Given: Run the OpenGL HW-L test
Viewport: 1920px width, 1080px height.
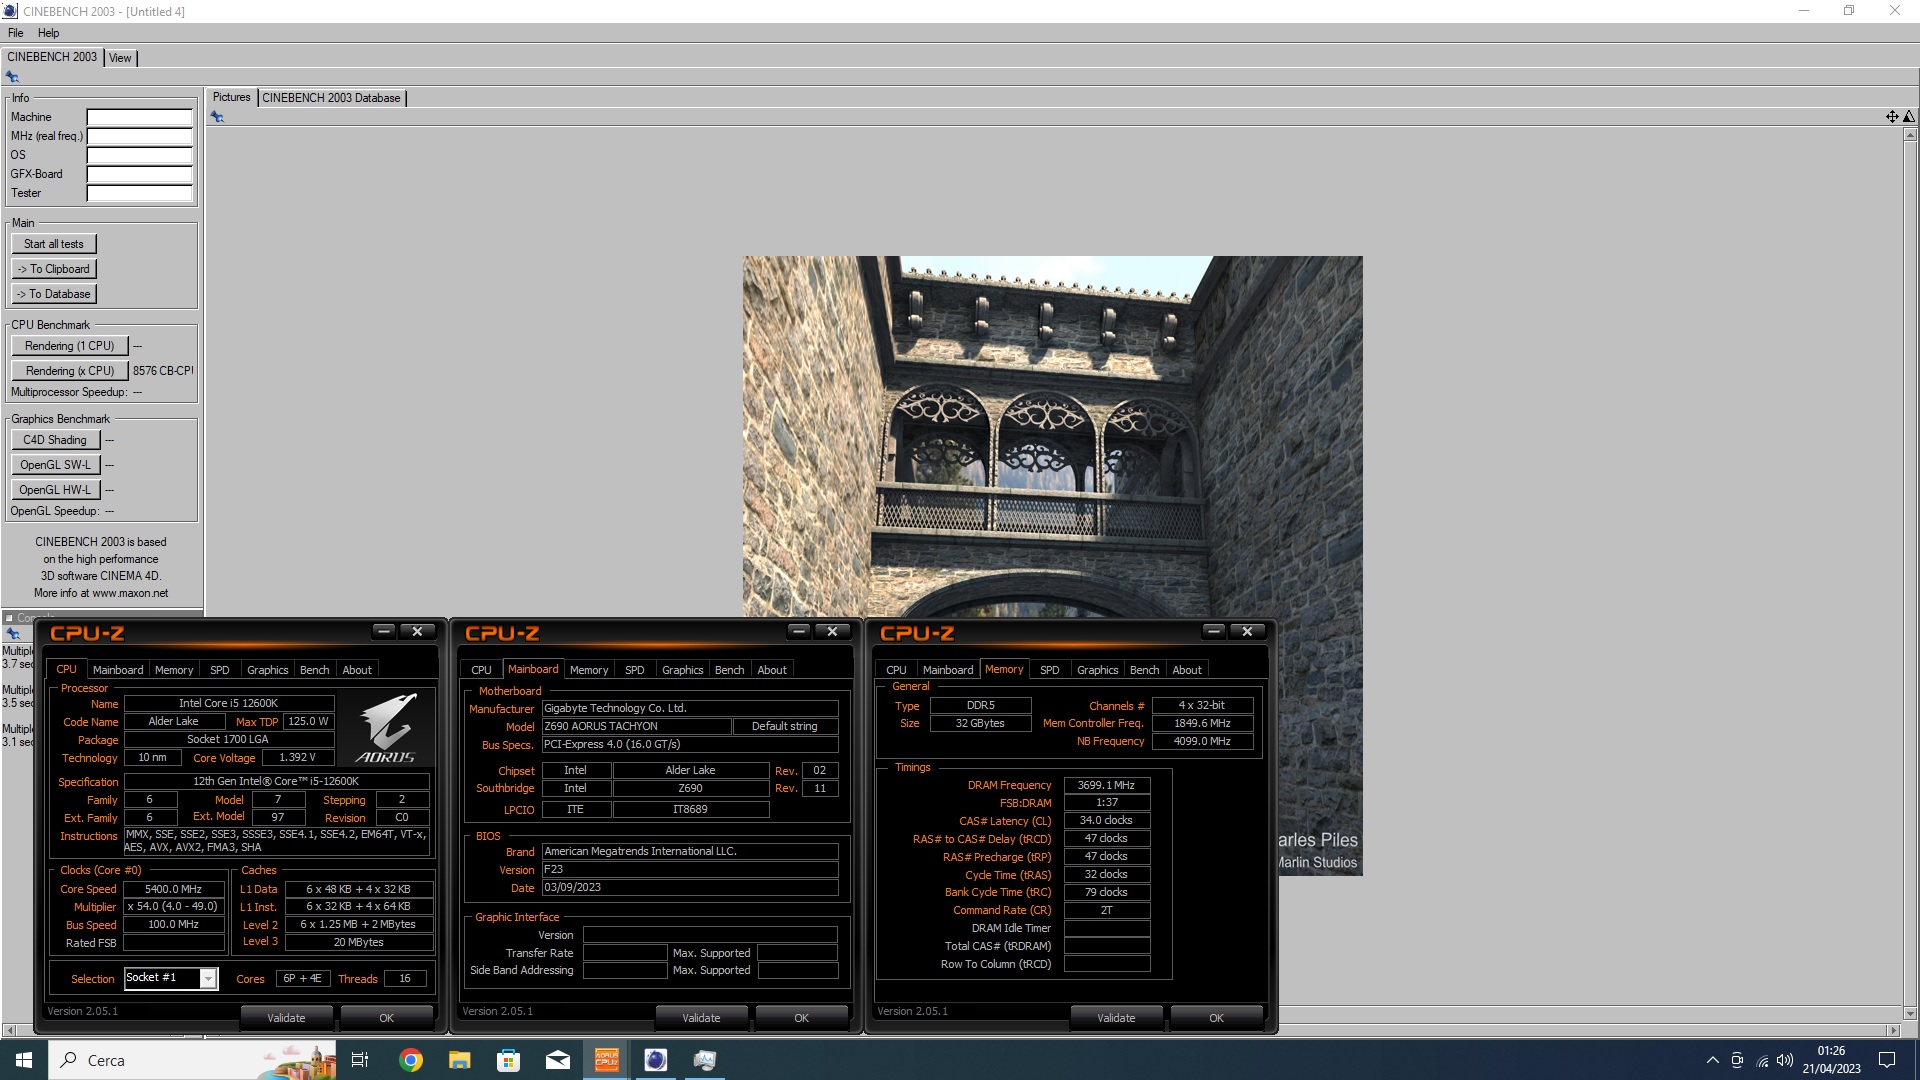Looking at the screenshot, I should [x=55, y=490].
